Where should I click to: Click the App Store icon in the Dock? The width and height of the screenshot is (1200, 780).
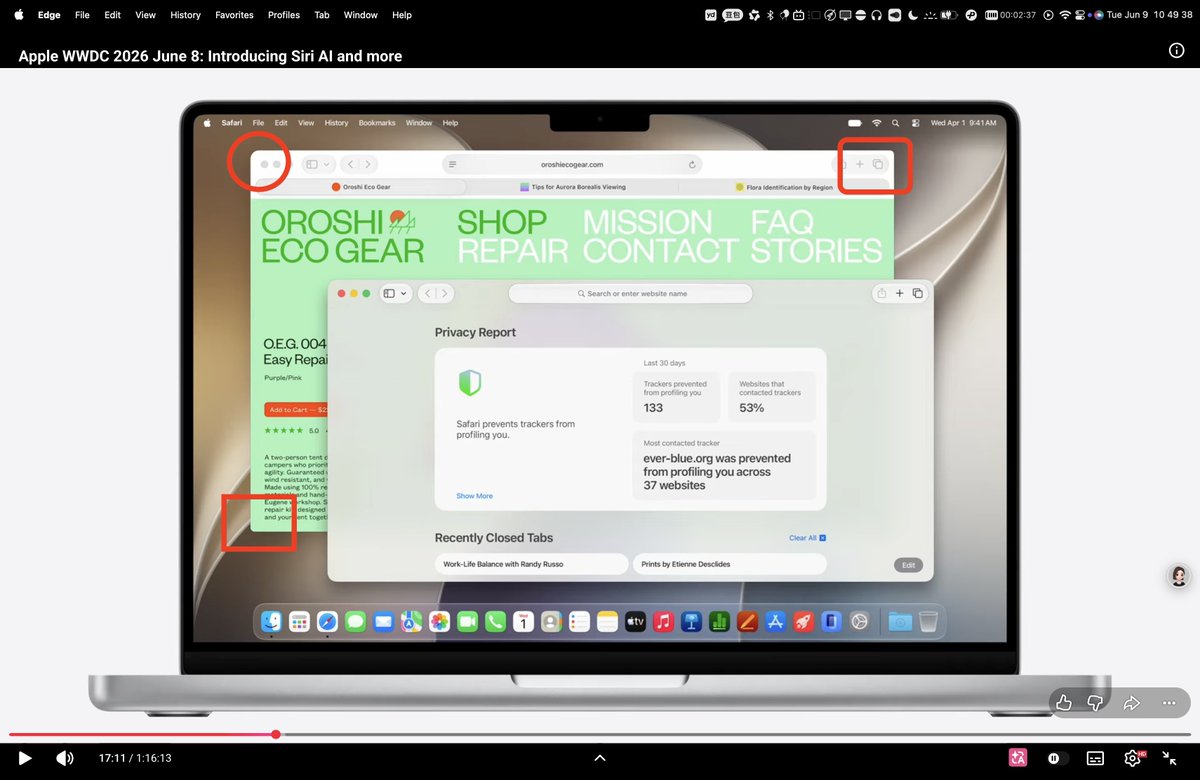(x=775, y=621)
